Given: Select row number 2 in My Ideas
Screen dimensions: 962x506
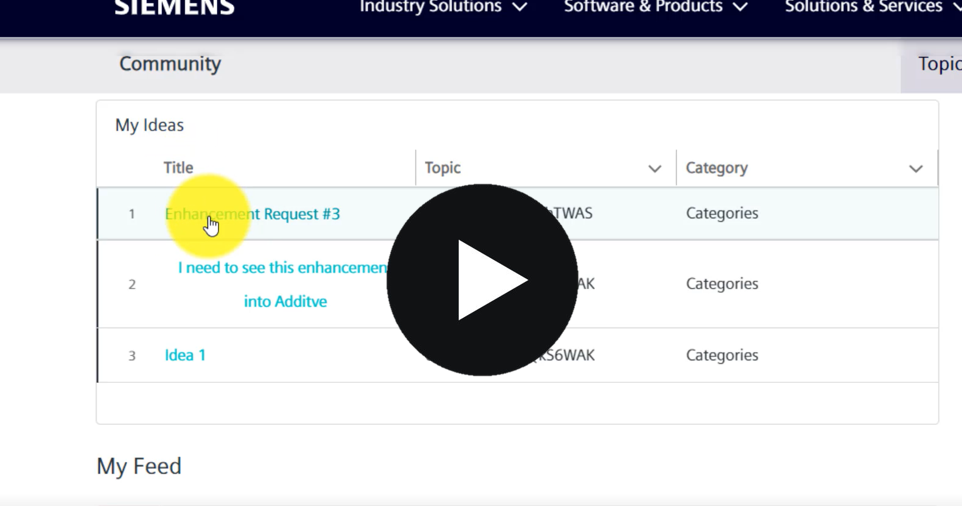Looking at the screenshot, I should (132, 285).
